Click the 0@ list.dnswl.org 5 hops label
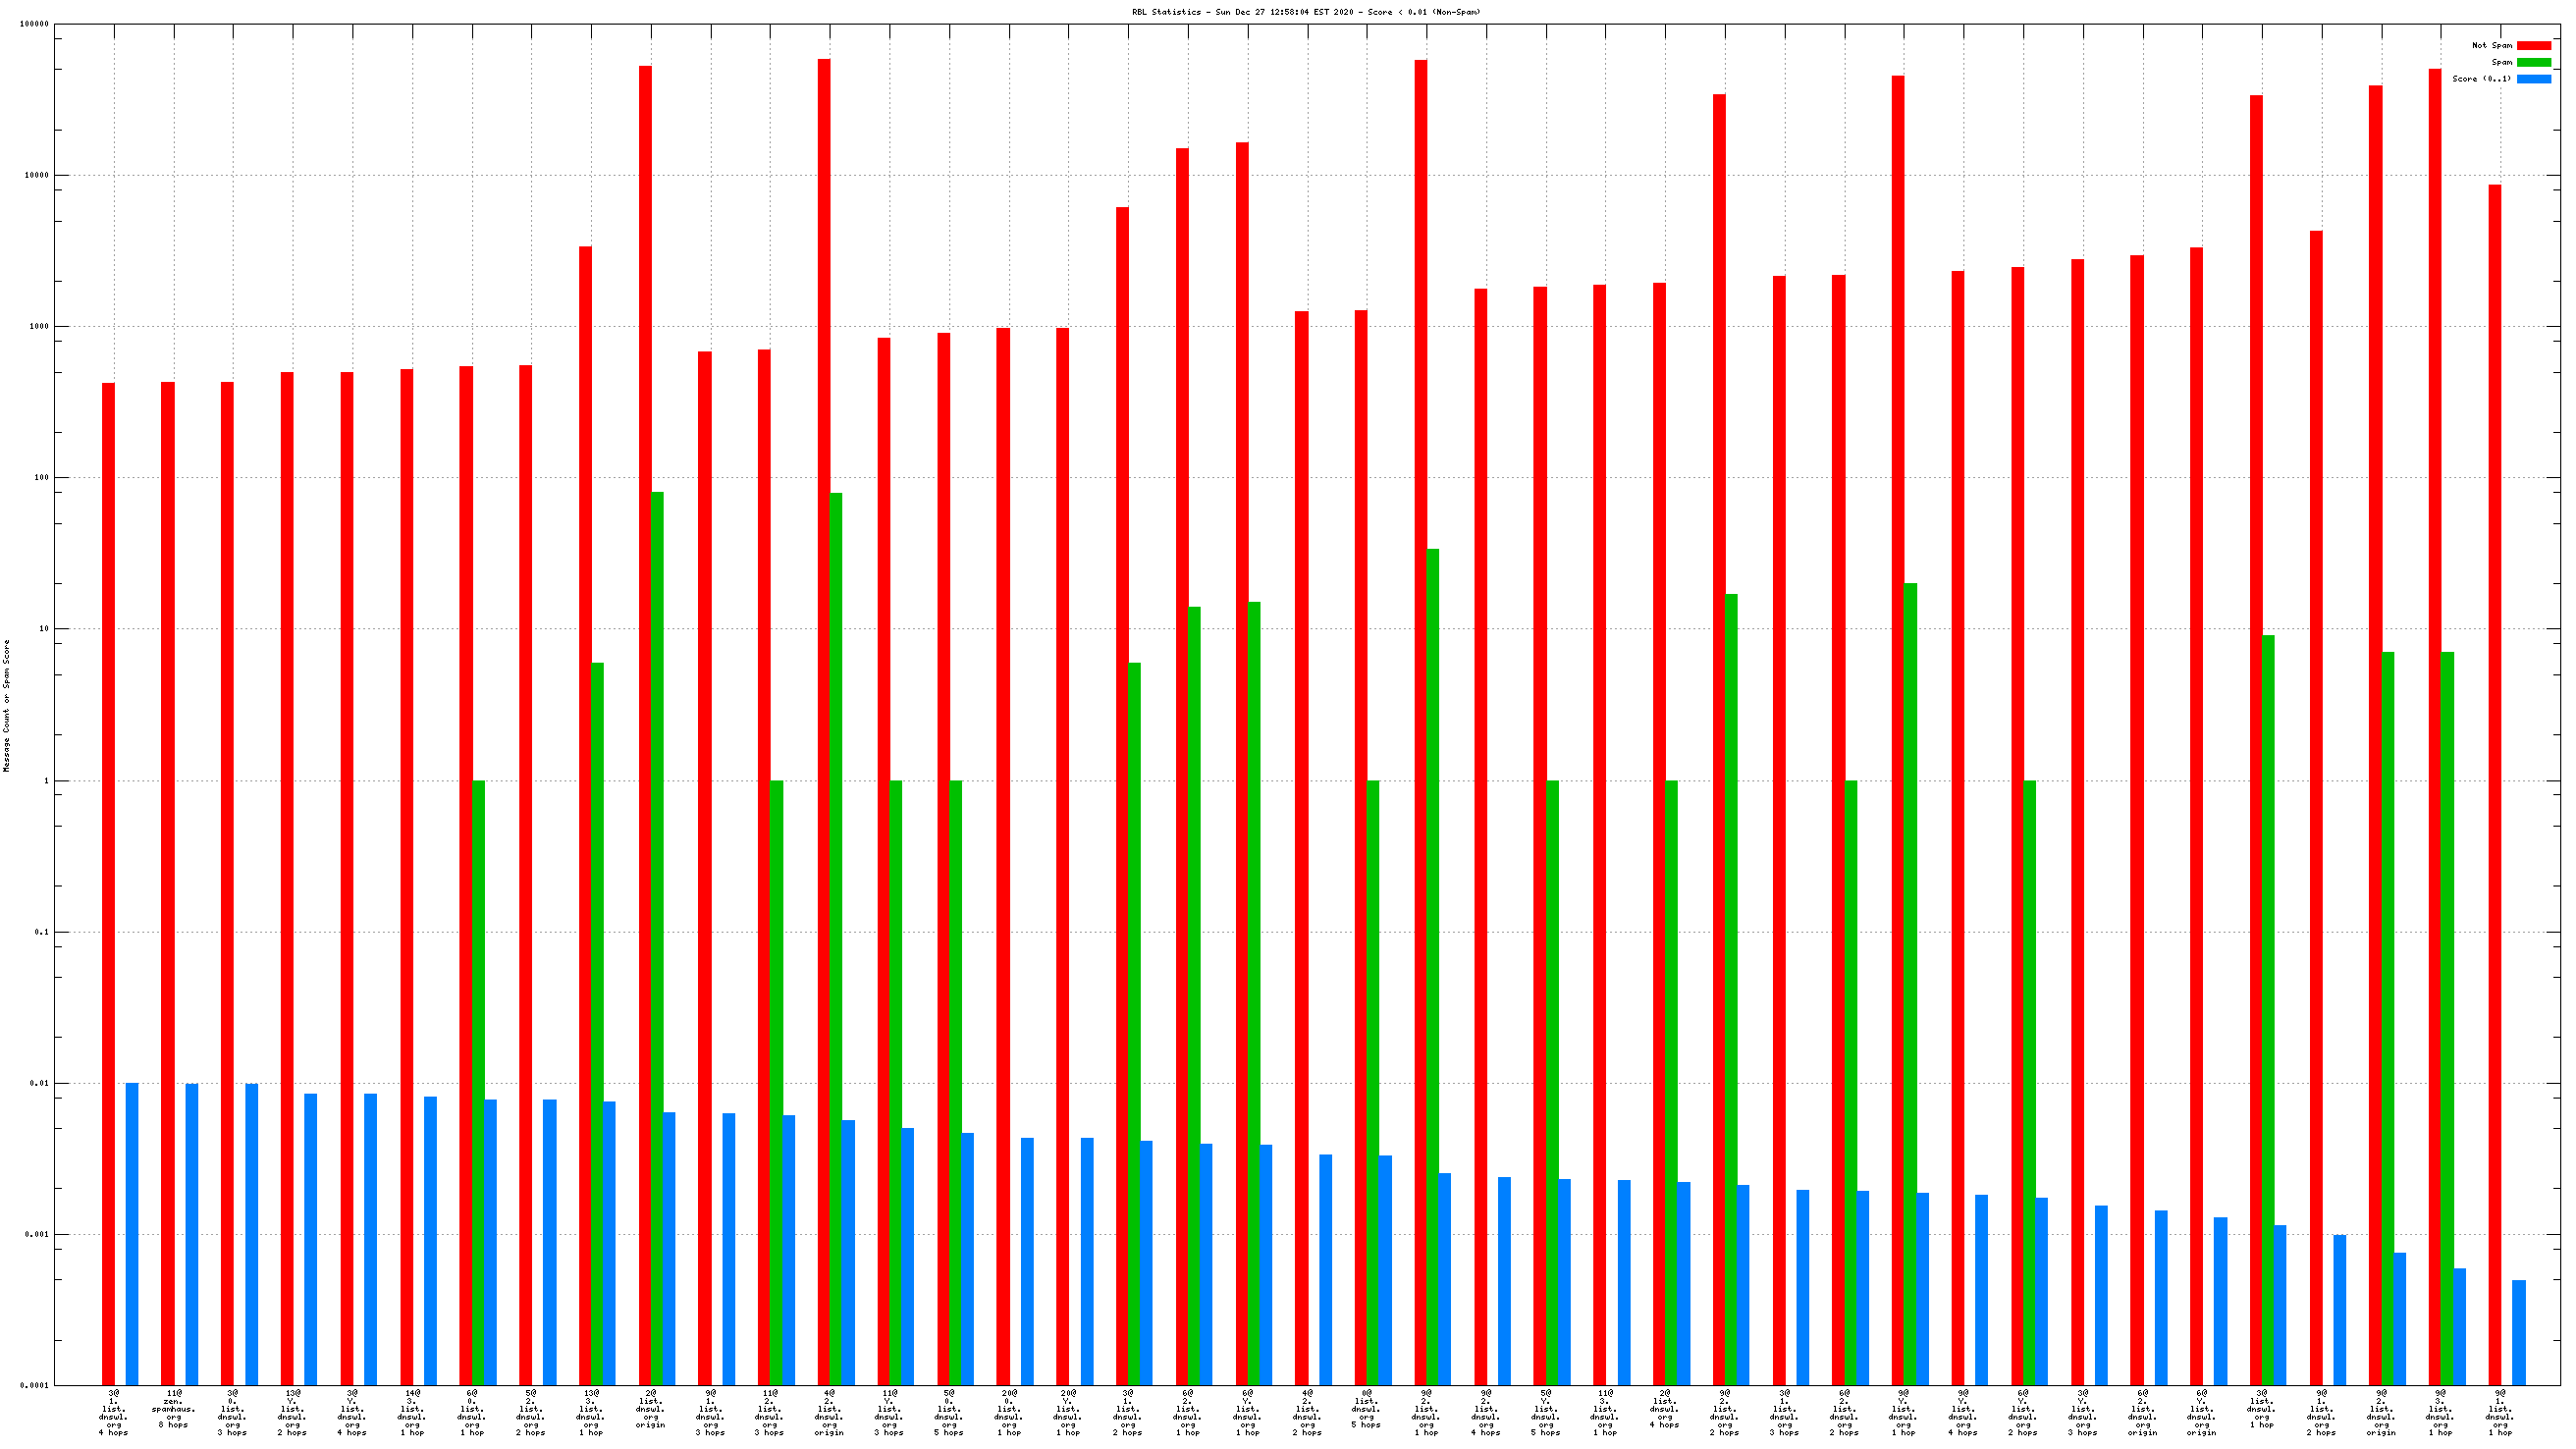Viewport: 2576px width, 1449px height. coord(1366,1408)
